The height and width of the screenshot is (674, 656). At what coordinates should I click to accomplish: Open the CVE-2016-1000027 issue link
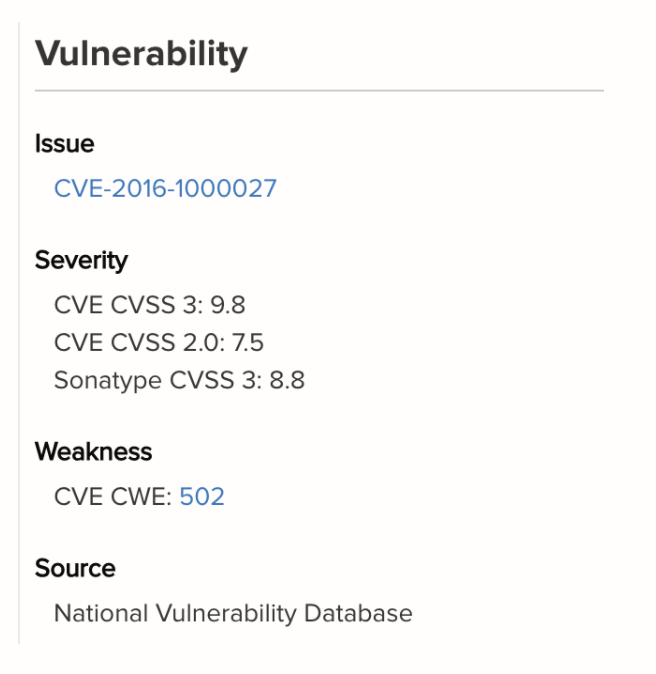pos(165,188)
